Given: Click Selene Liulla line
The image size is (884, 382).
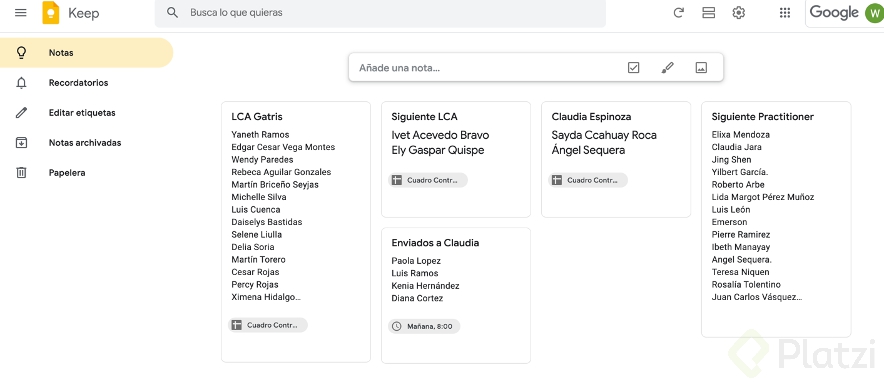Looking at the screenshot, I should [x=257, y=234].
